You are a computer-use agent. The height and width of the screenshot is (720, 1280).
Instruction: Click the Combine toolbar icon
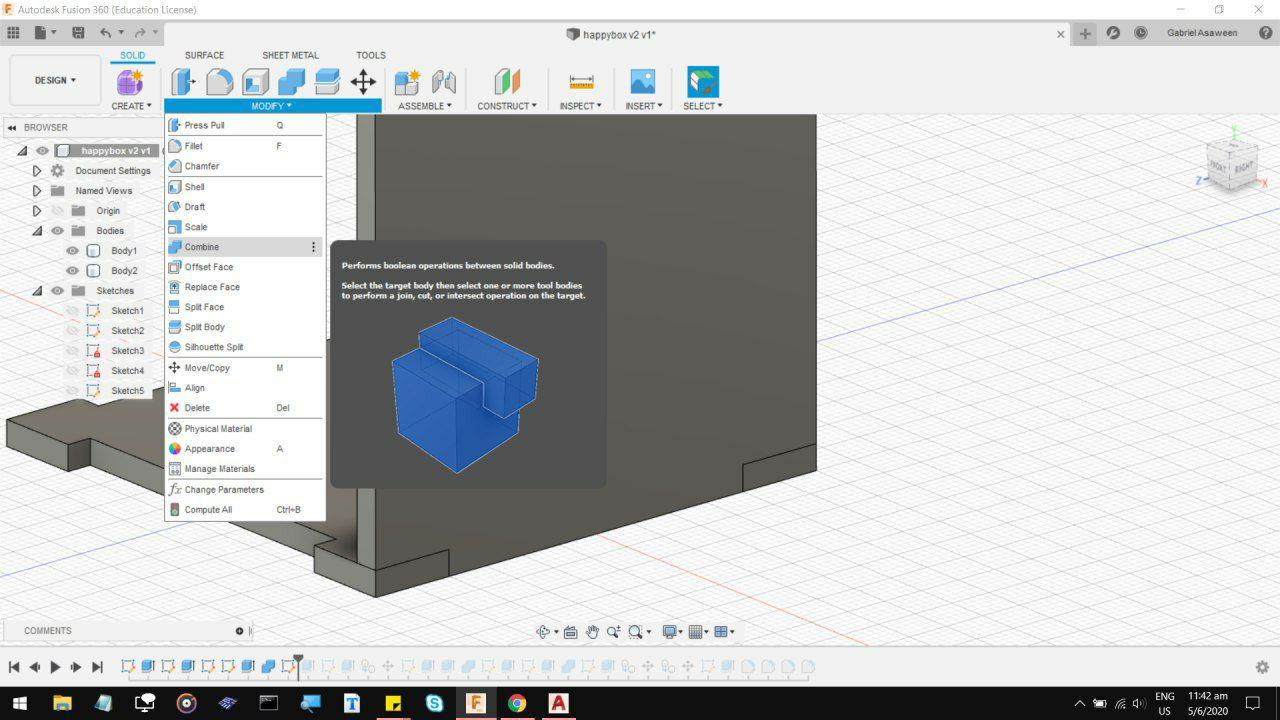tap(291, 82)
